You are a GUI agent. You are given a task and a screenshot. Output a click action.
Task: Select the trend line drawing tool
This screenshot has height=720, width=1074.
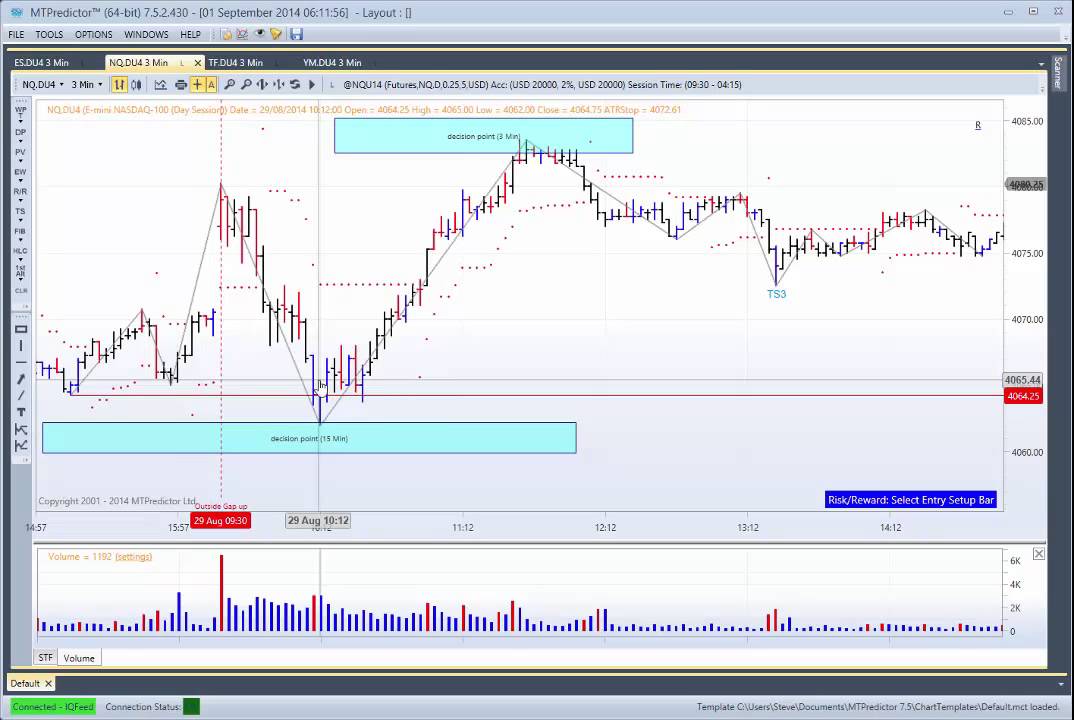[21, 395]
